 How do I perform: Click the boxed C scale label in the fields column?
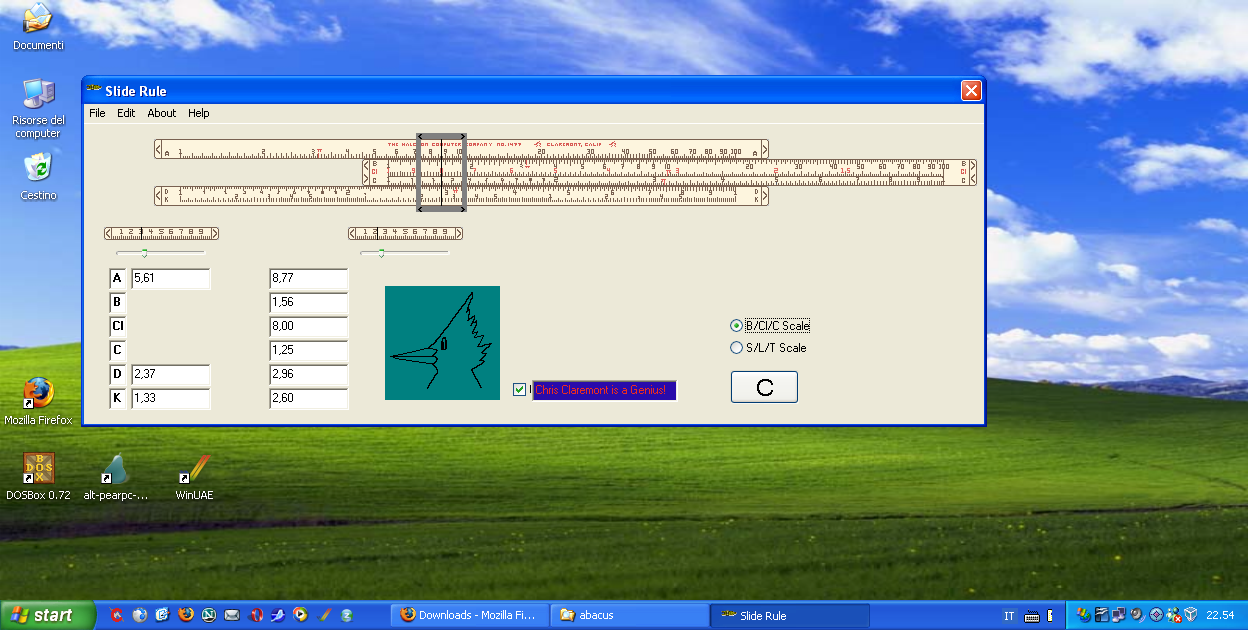tap(117, 350)
